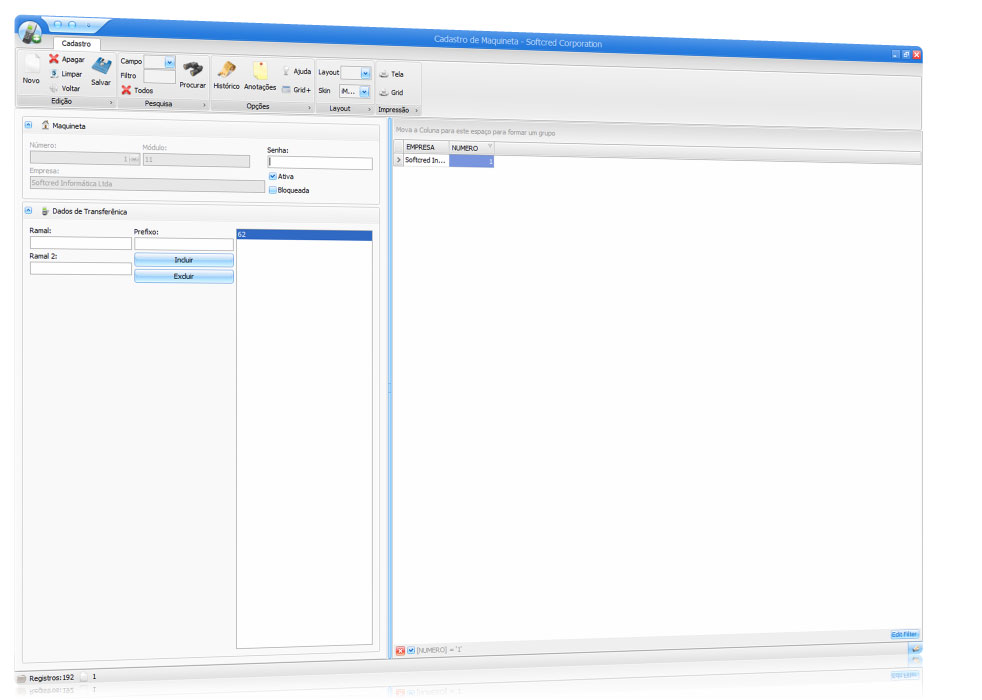
Task: Click into the Senha input field
Action: click(x=320, y=163)
